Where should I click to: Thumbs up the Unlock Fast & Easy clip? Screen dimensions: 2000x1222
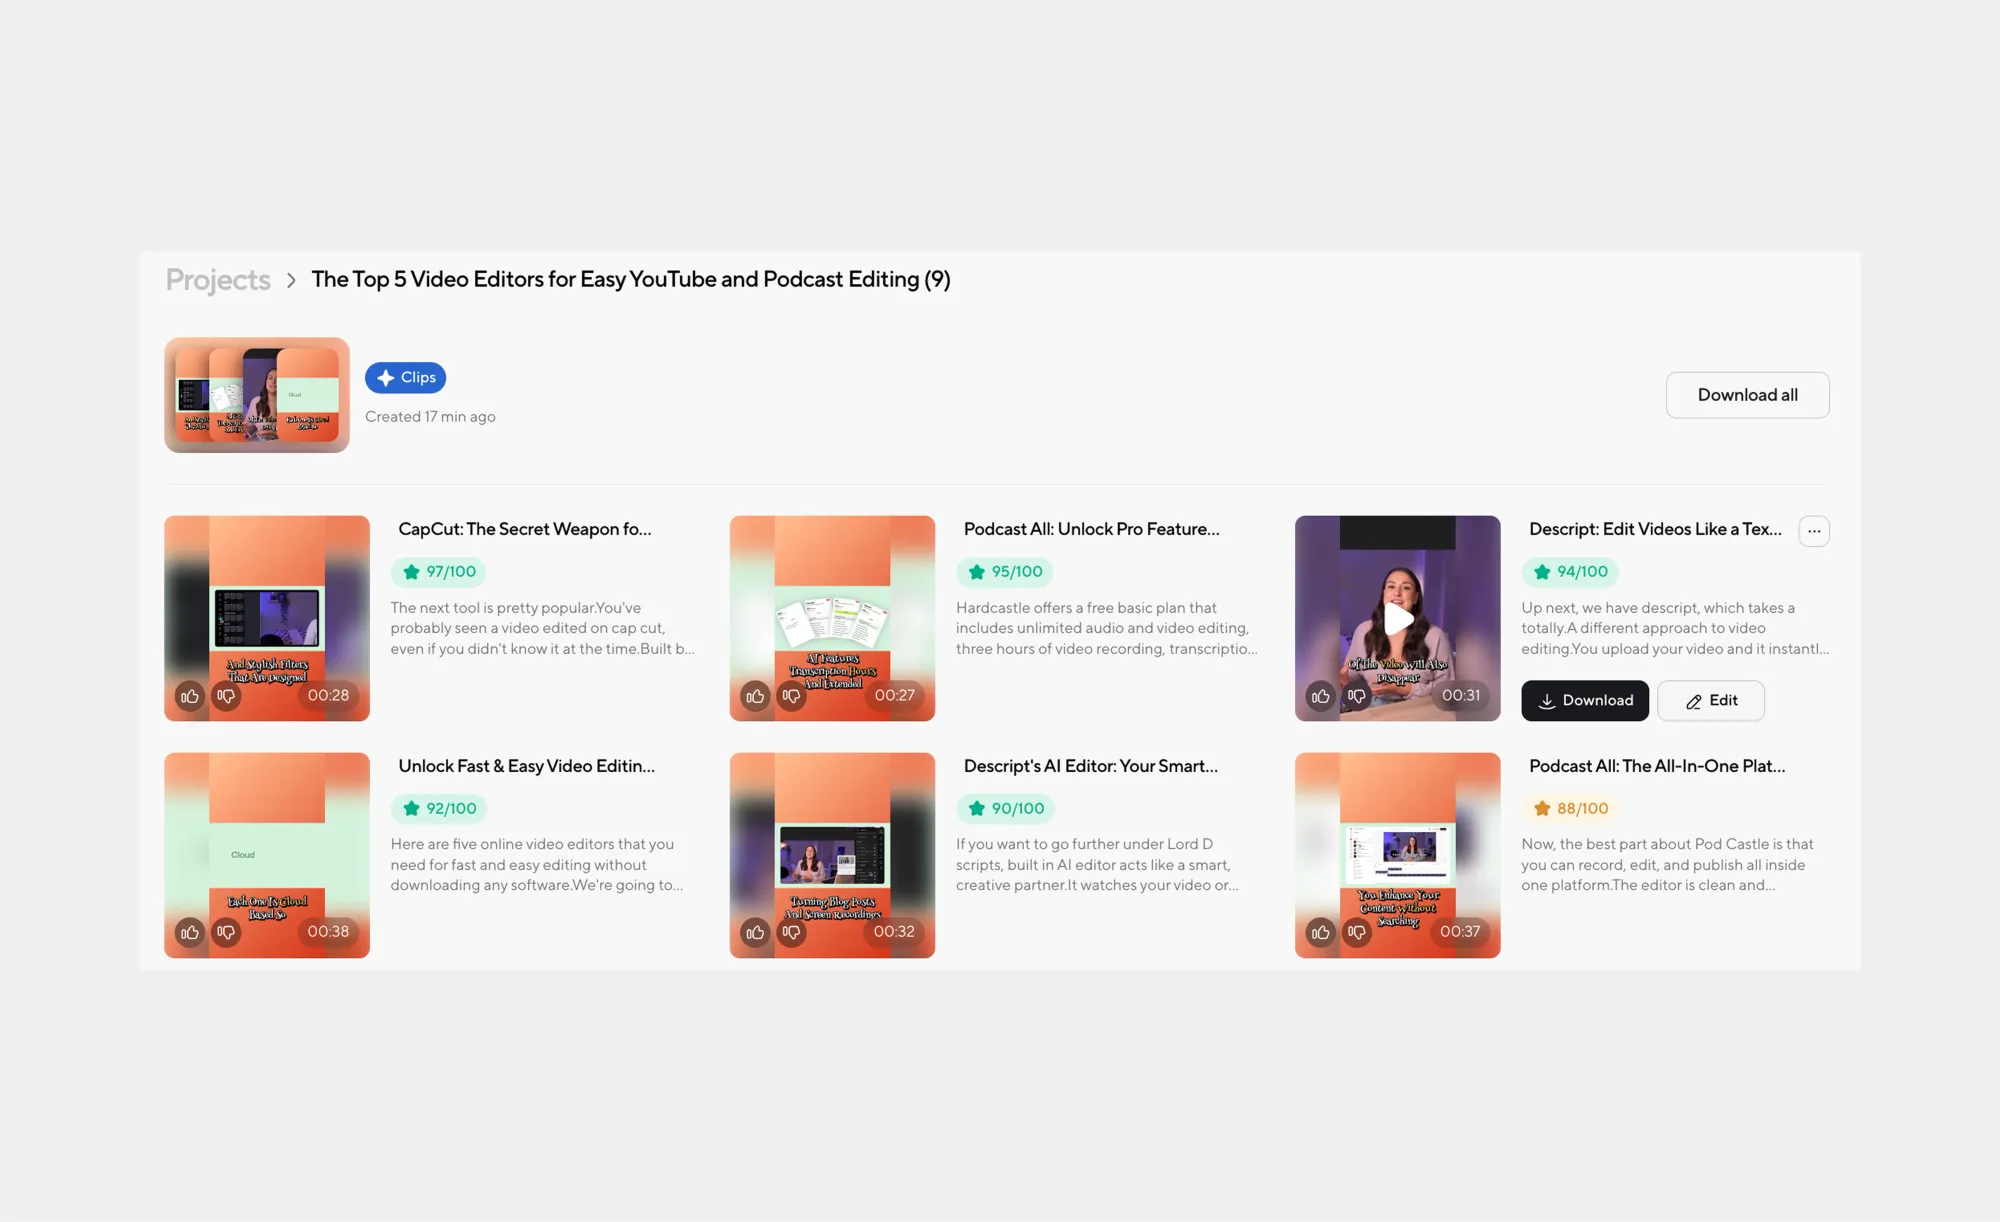[x=190, y=932]
